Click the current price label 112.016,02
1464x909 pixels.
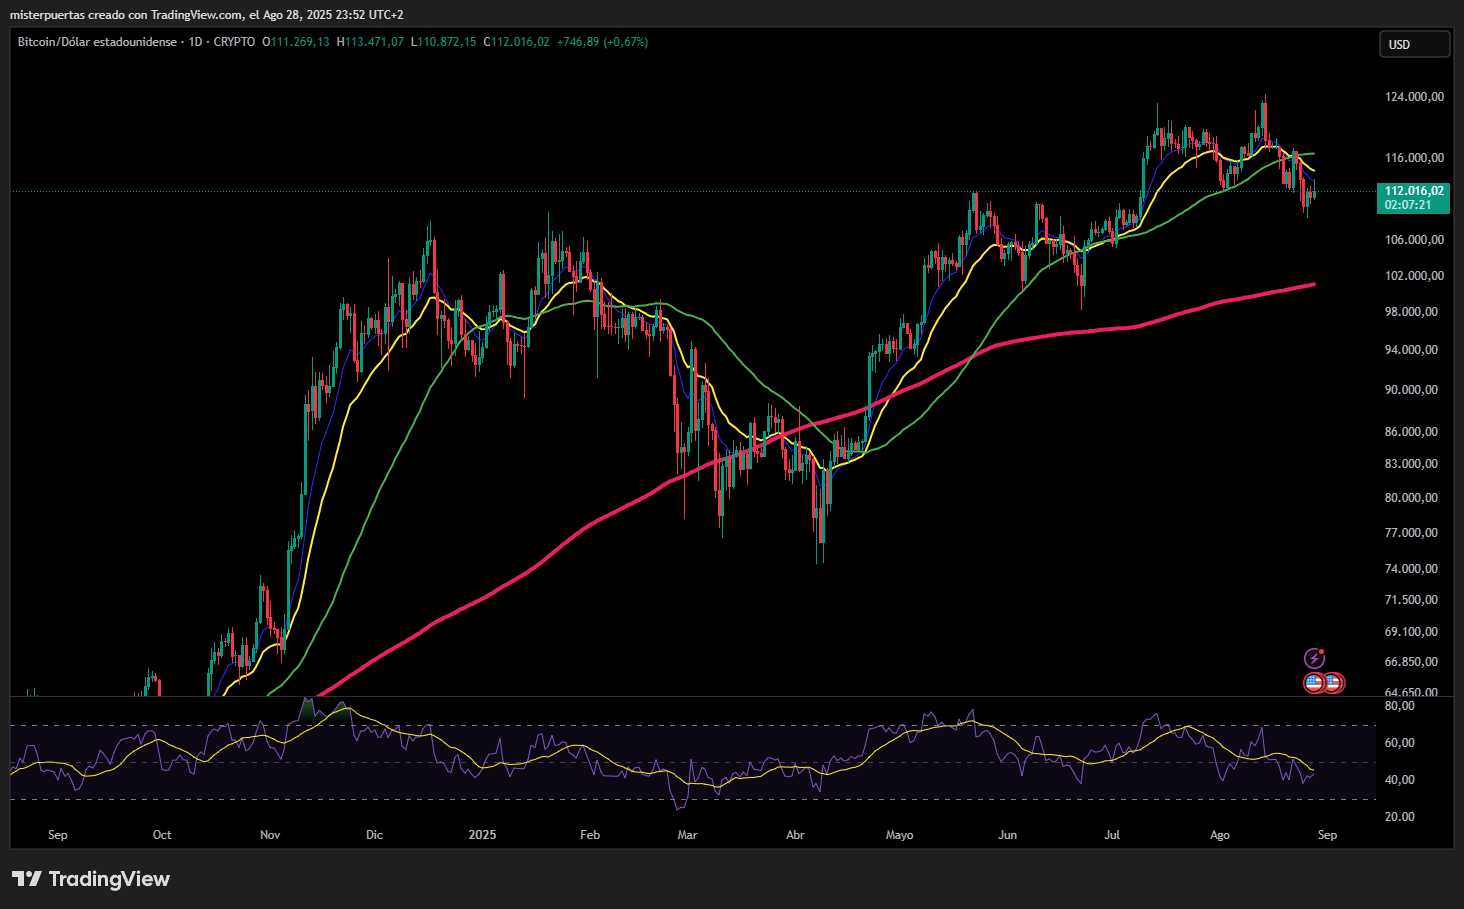coord(1413,191)
